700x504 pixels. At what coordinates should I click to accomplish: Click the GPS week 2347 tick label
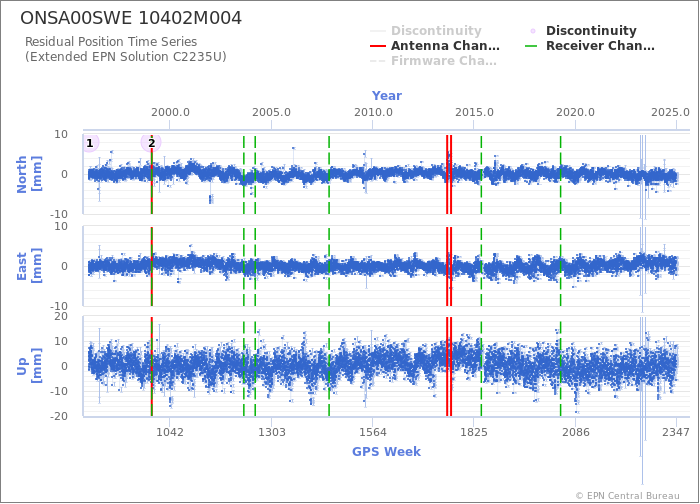[676, 432]
